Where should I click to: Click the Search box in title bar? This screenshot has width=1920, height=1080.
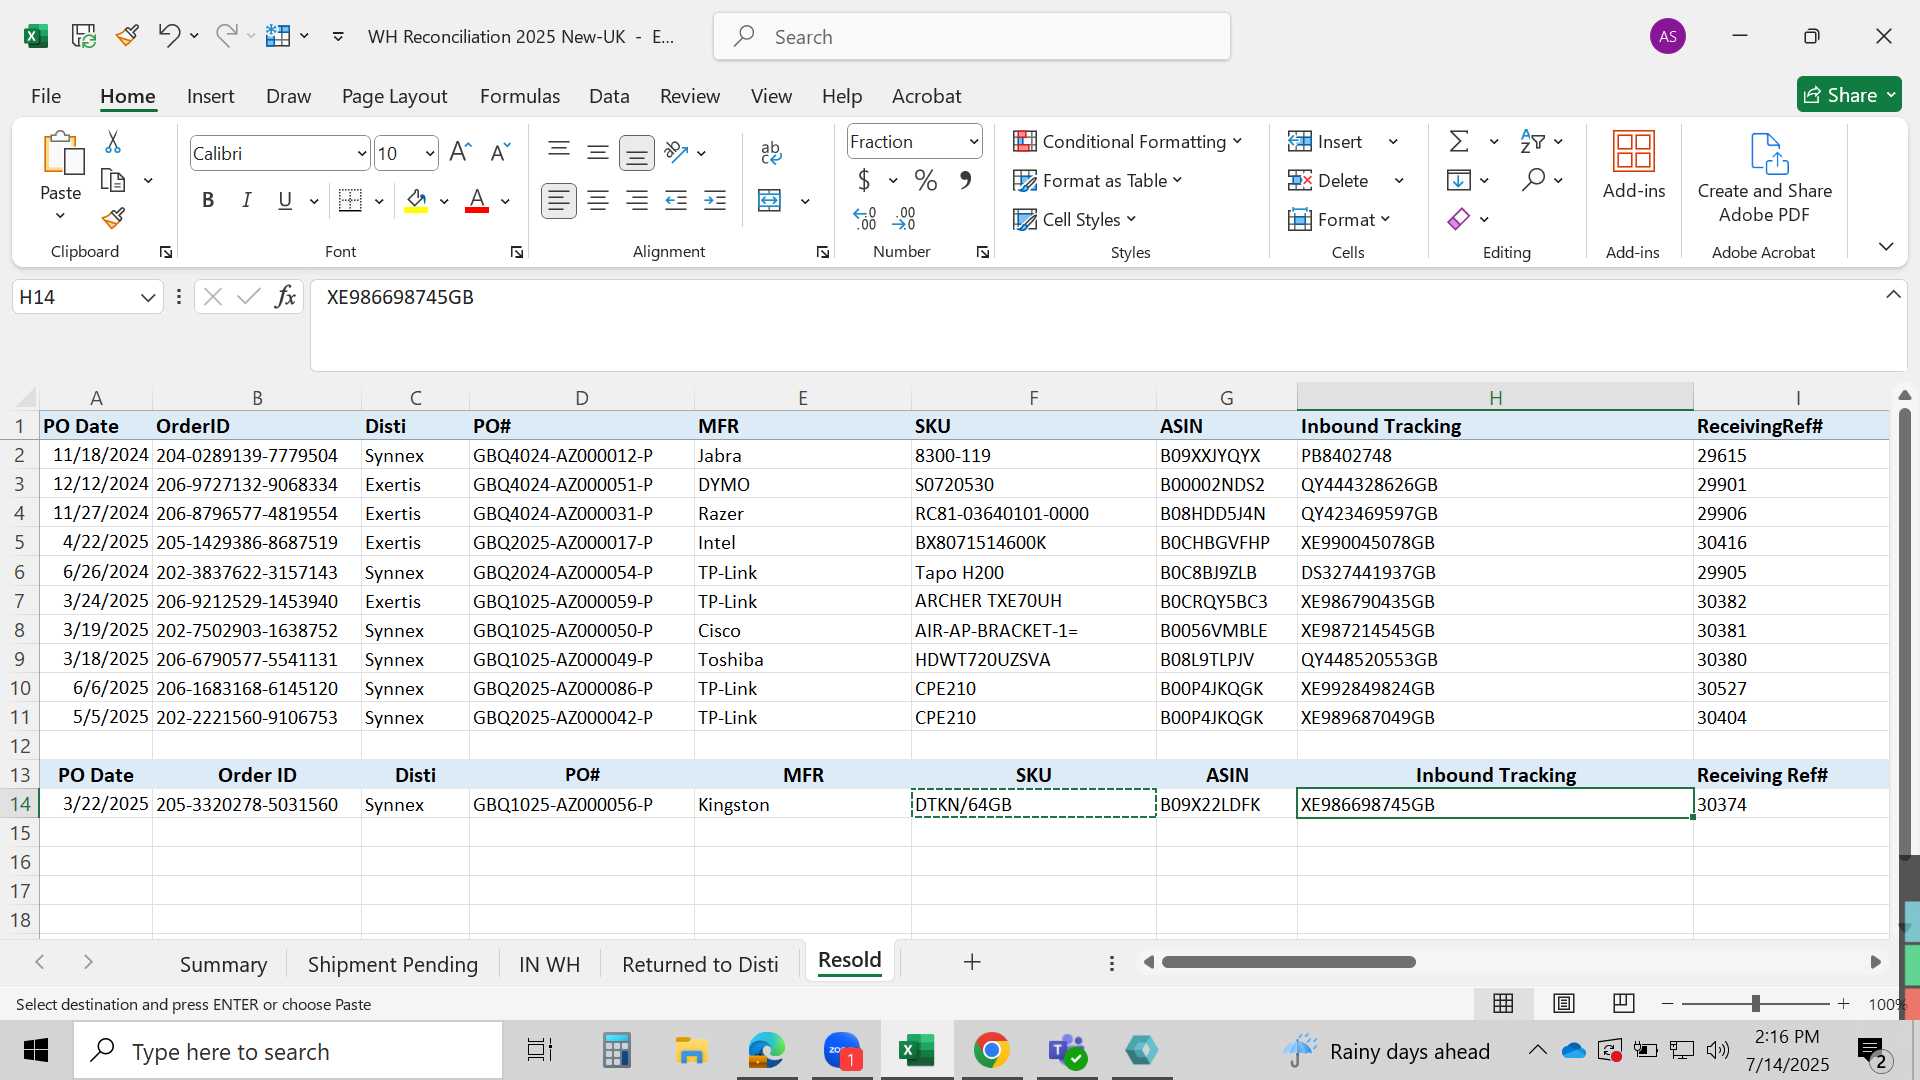pyautogui.click(x=972, y=37)
